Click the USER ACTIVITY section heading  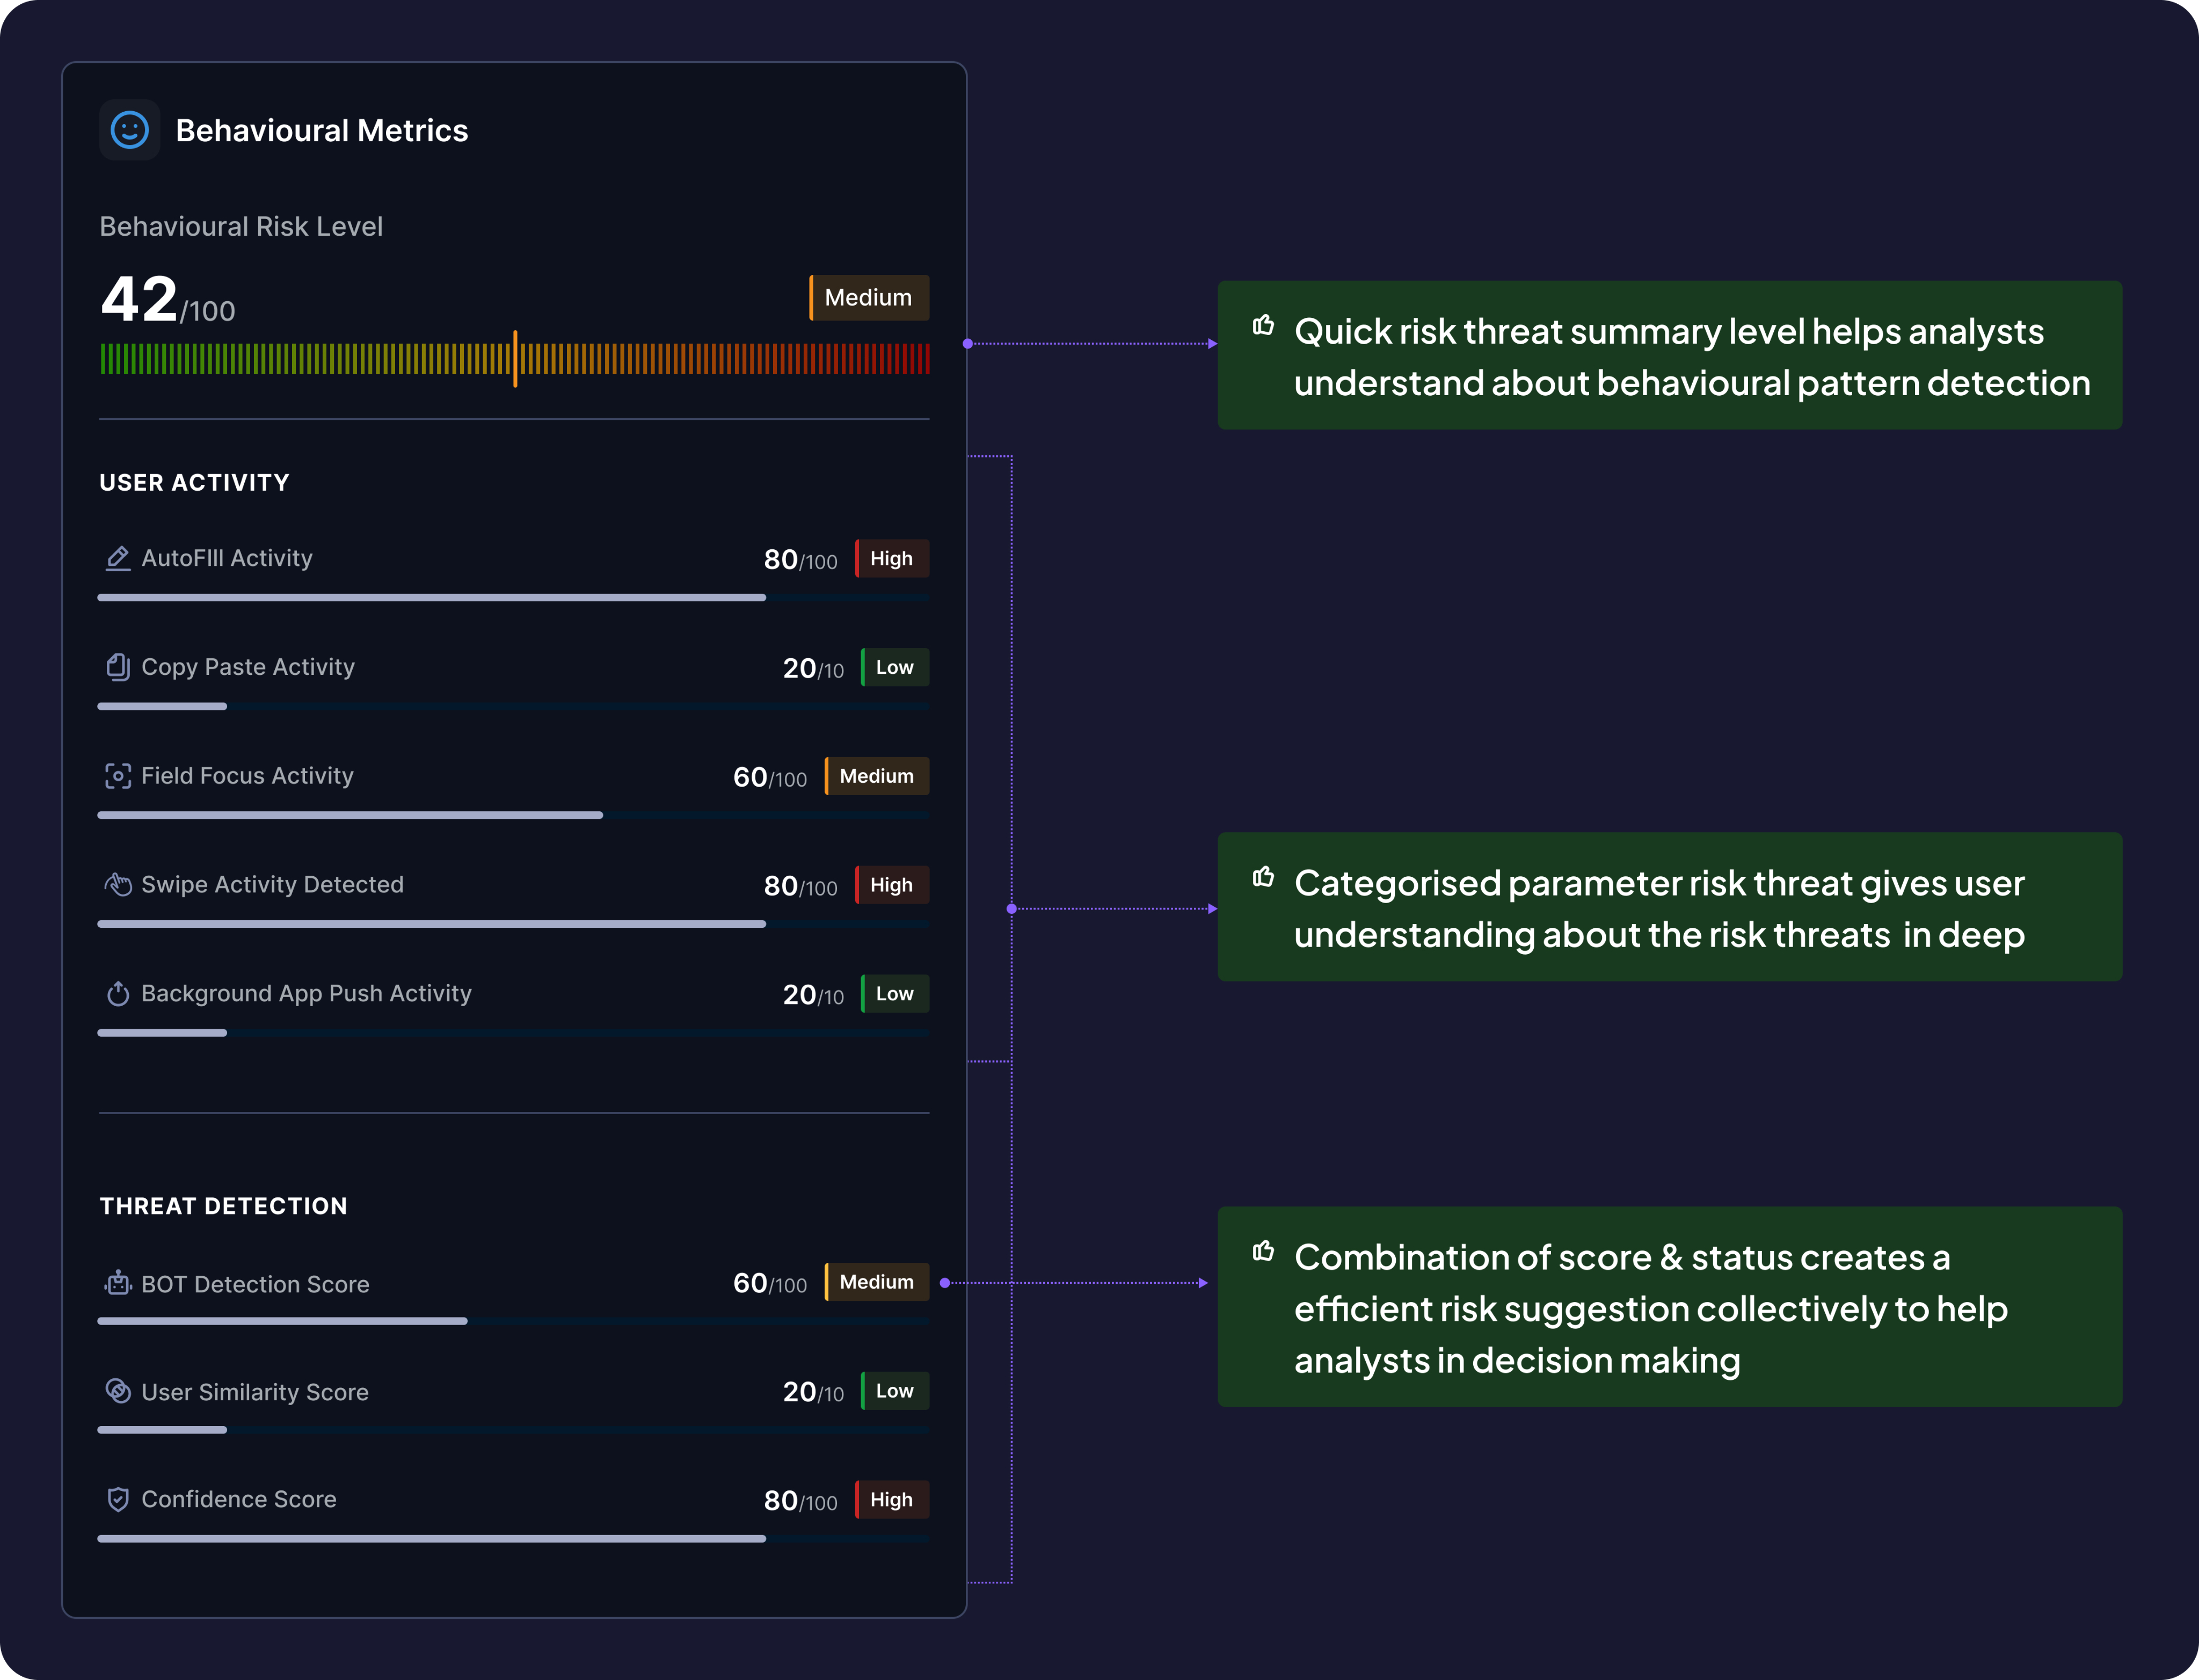[194, 483]
